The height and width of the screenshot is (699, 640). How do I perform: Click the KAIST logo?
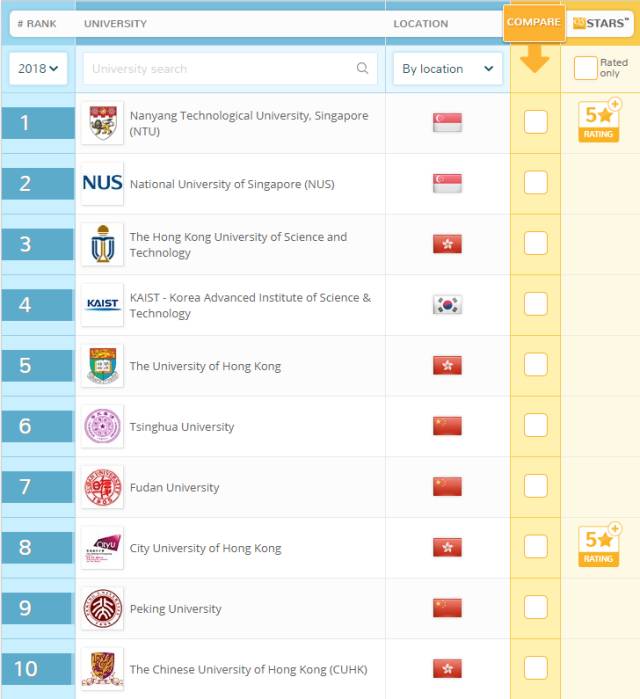click(x=103, y=304)
